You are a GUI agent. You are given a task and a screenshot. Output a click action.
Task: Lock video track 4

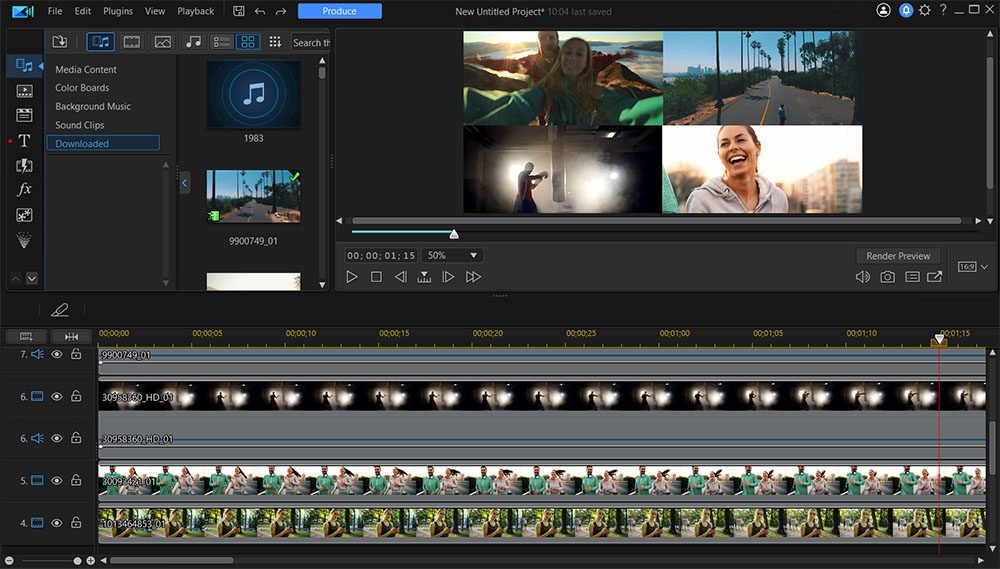[x=76, y=522]
